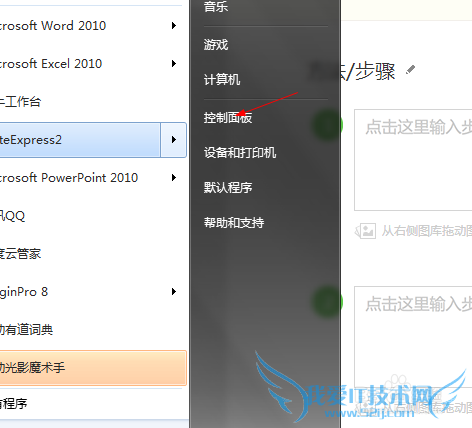Screen dimensions: 472x428
Task: Launch the ginPro 8 program entry
Action: click(x=24, y=292)
